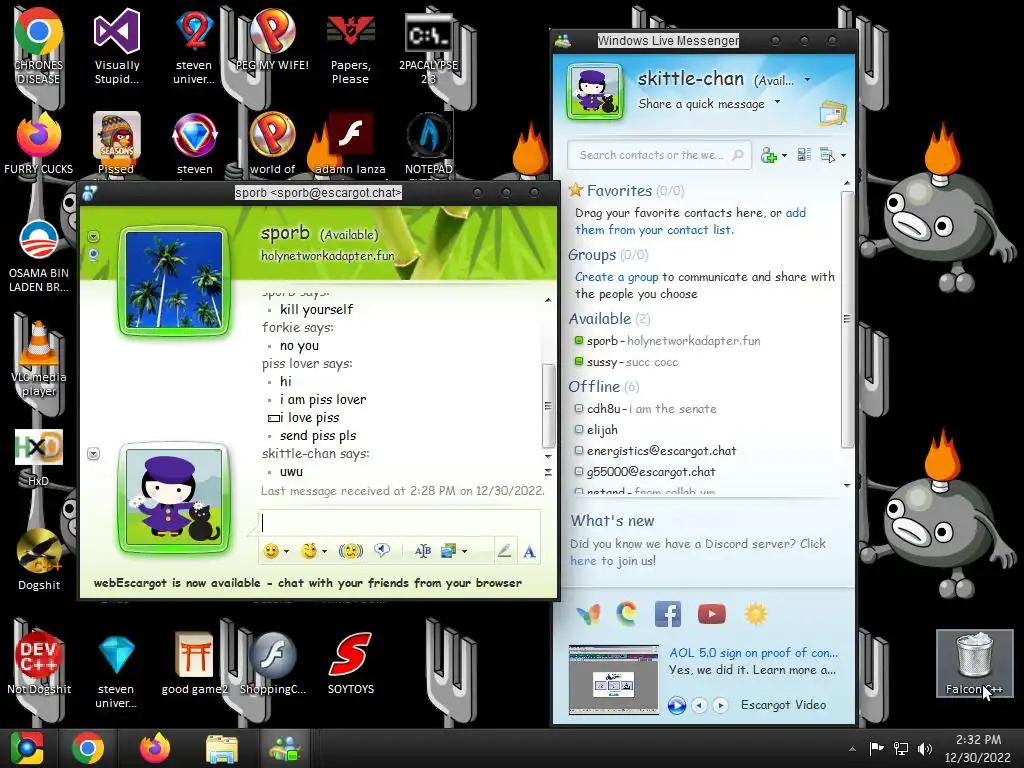Viewport: 1024px width, 768px height.
Task: Click the Start button on the taskbar
Action: [27, 748]
